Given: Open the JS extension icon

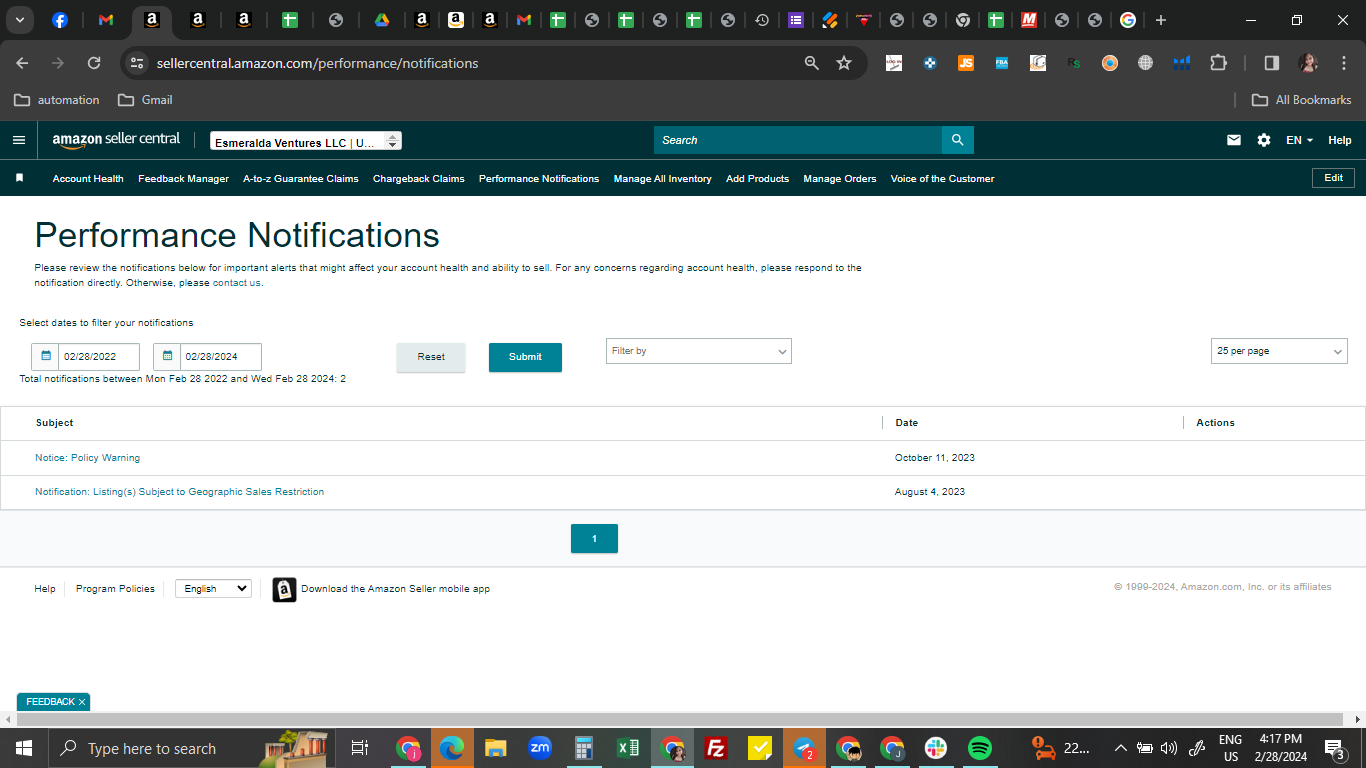Looking at the screenshot, I should point(965,63).
